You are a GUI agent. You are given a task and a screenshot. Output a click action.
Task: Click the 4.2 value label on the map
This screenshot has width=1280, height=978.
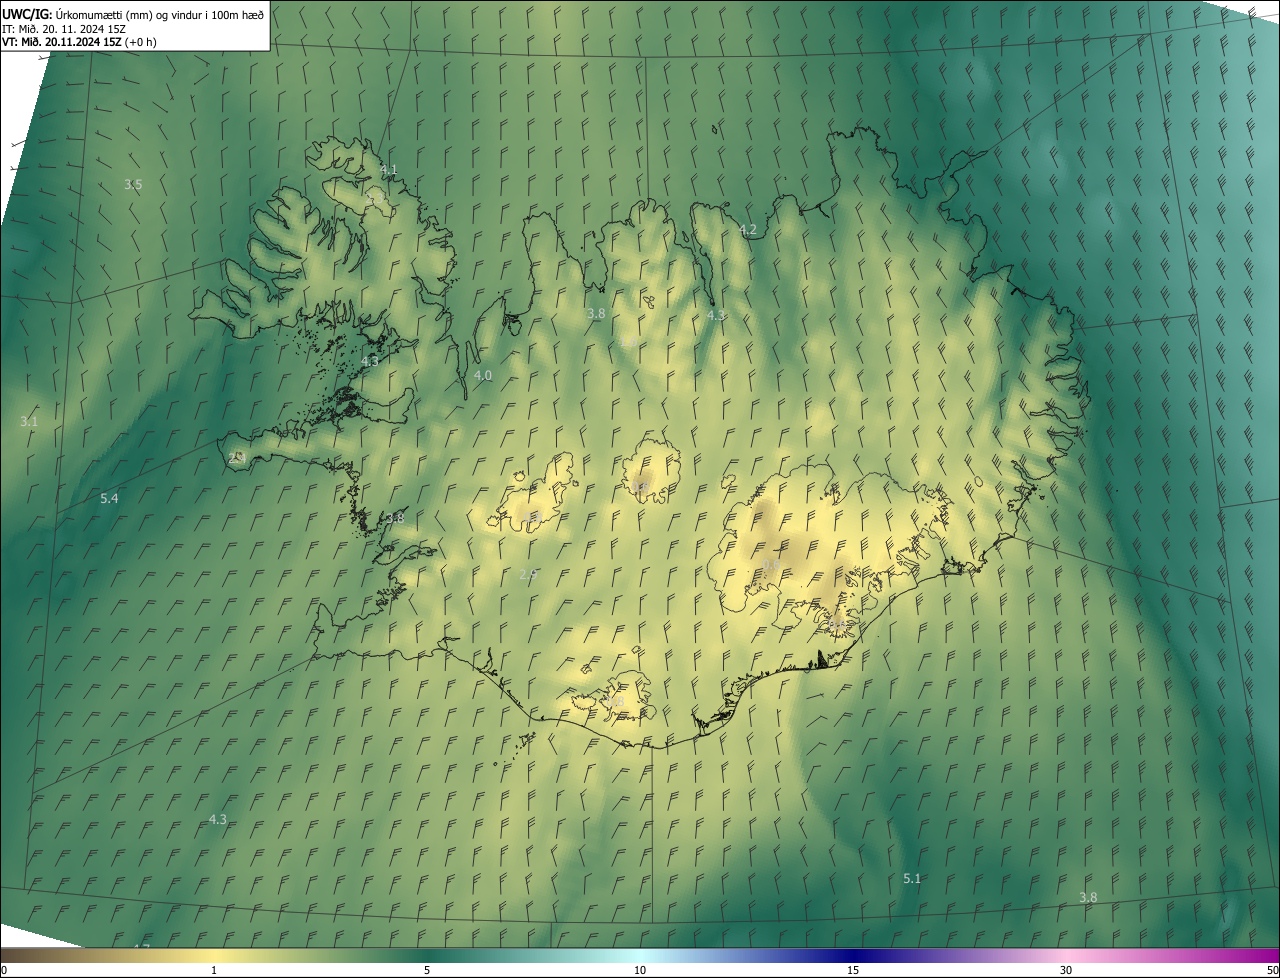pyautogui.click(x=748, y=230)
